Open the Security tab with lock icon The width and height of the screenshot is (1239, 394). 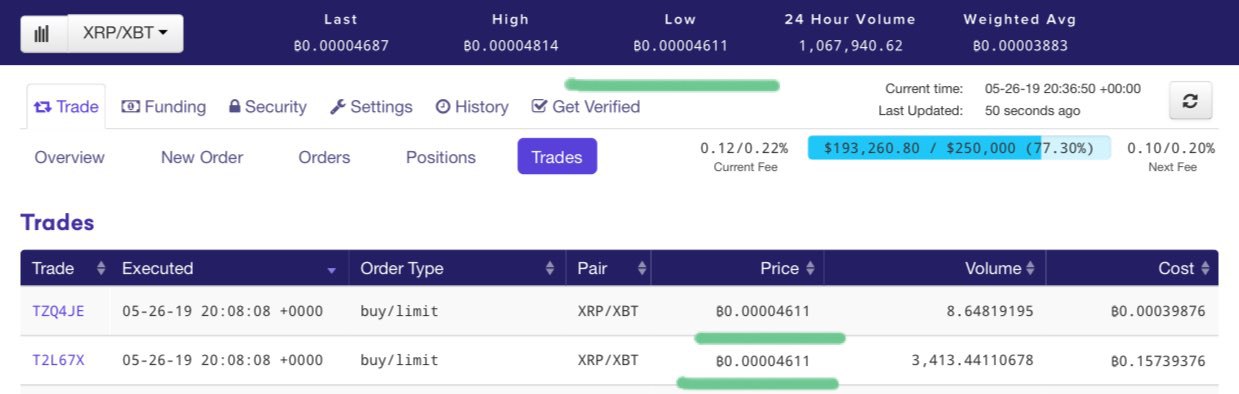pos(267,107)
